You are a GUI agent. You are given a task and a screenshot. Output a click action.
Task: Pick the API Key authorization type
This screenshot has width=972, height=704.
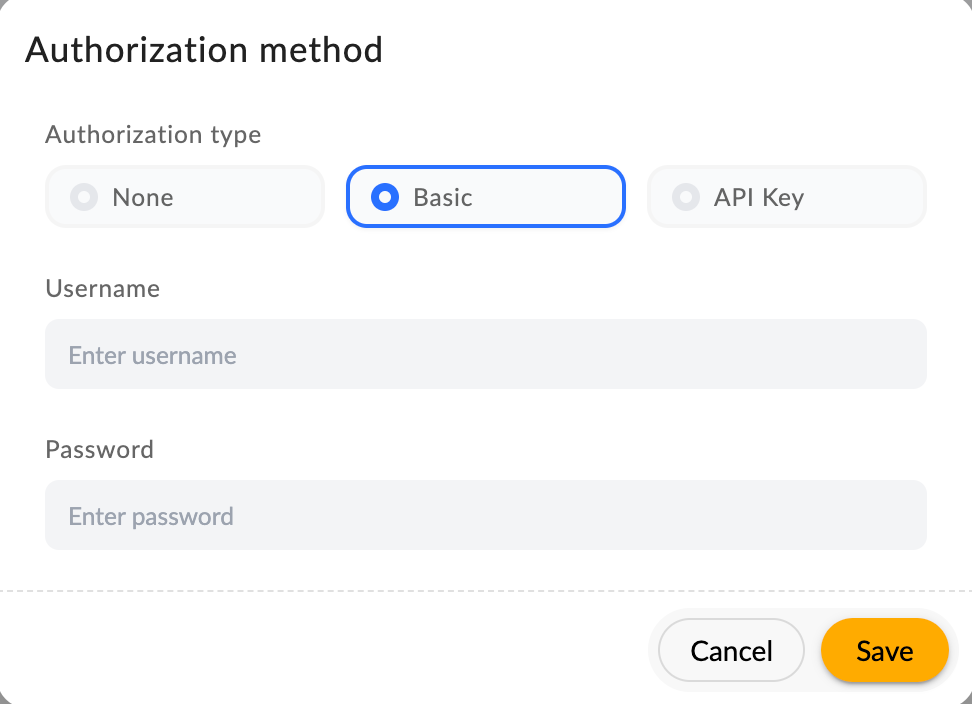coord(786,196)
